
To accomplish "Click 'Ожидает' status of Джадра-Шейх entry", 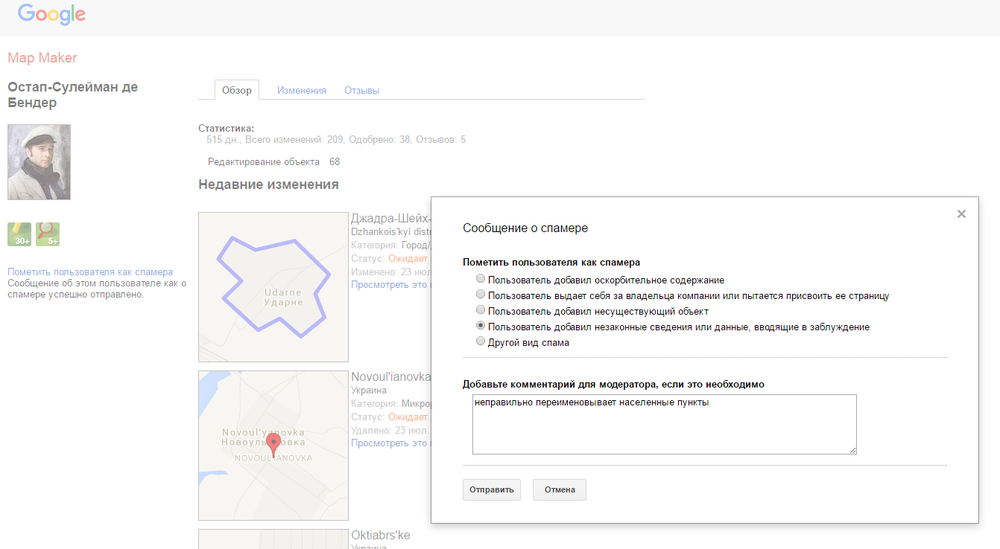I will pos(408,258).
